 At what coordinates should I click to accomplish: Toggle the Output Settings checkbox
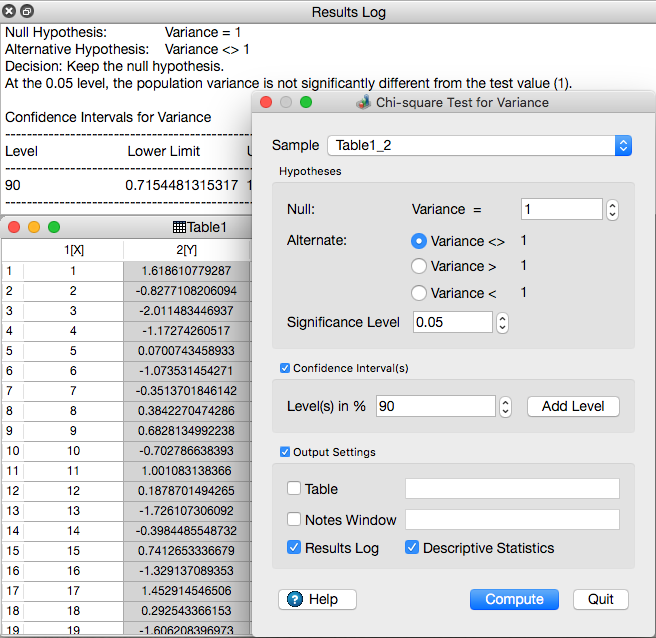(x=285, y=452)
